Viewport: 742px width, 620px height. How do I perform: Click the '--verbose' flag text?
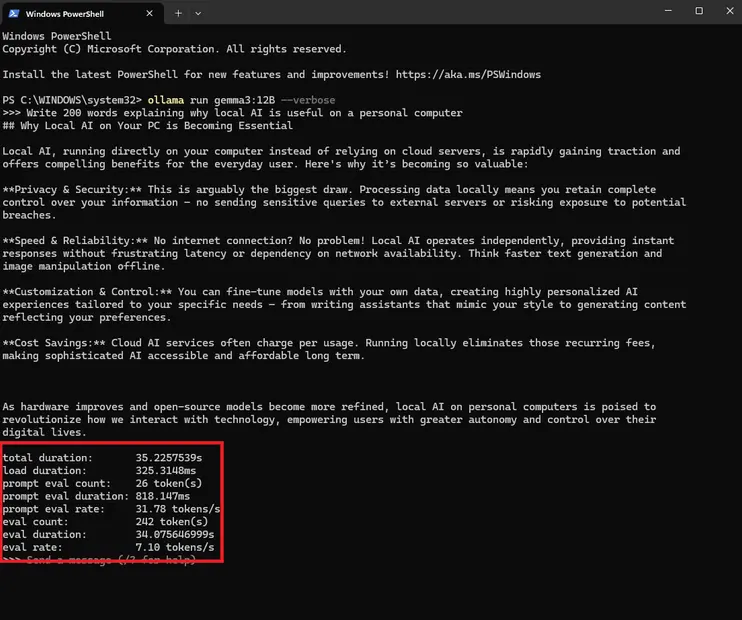308,100
